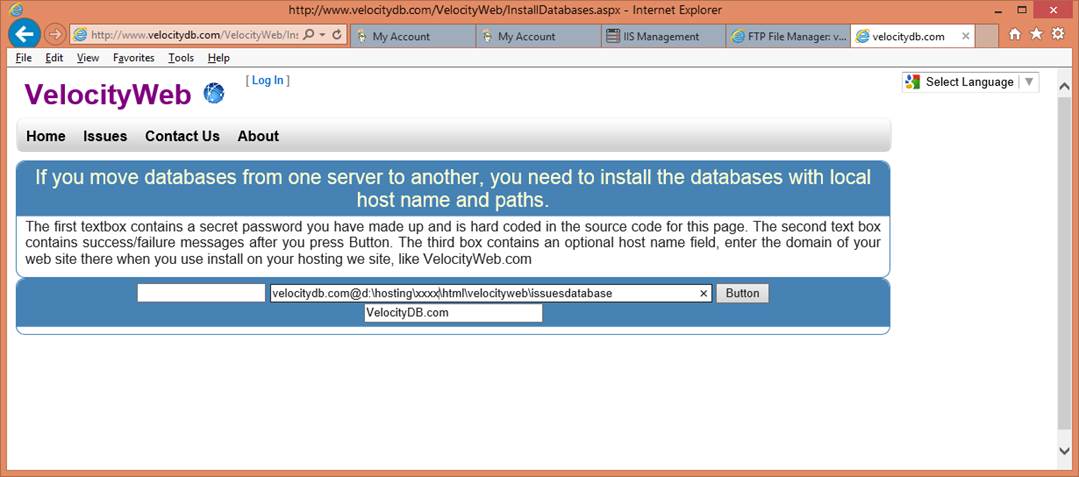Click the VelocityDB.com host name field
Screen dimensions: 1079x477
[453, 312]
